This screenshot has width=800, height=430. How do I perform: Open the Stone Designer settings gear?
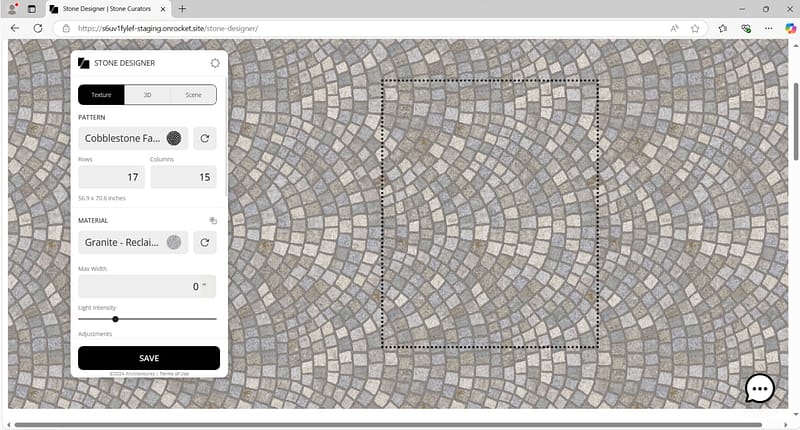[x=215, y=63]
